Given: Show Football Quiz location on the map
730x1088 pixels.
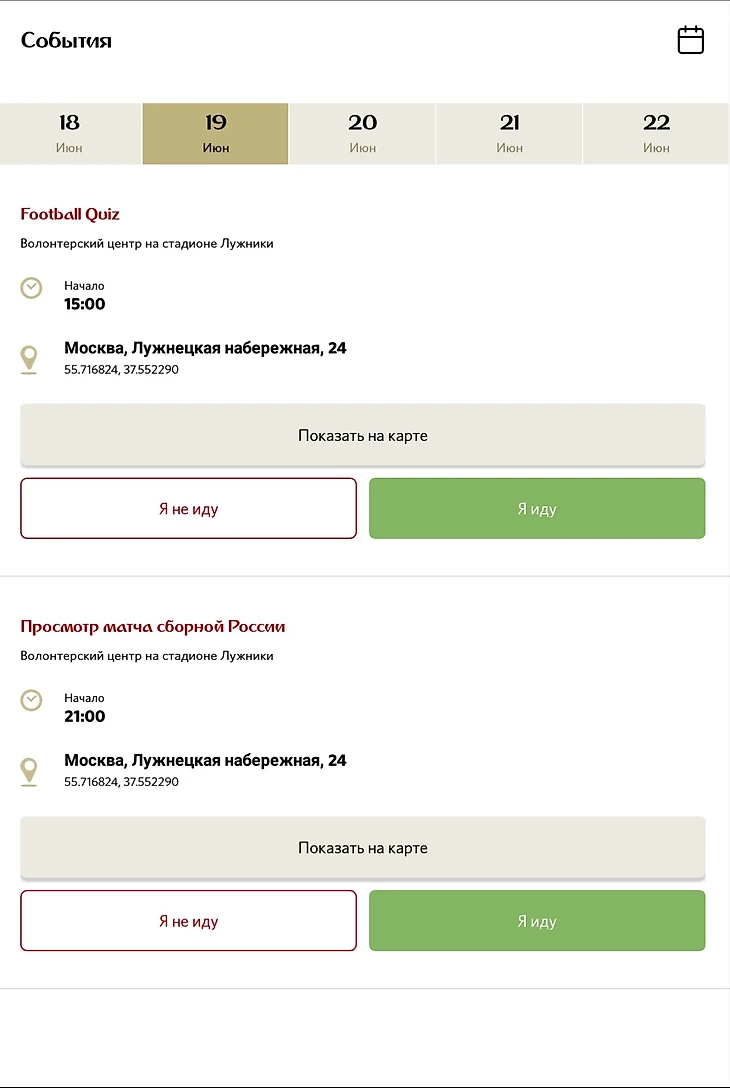Looking at the screenshot, I should point(363,435).
